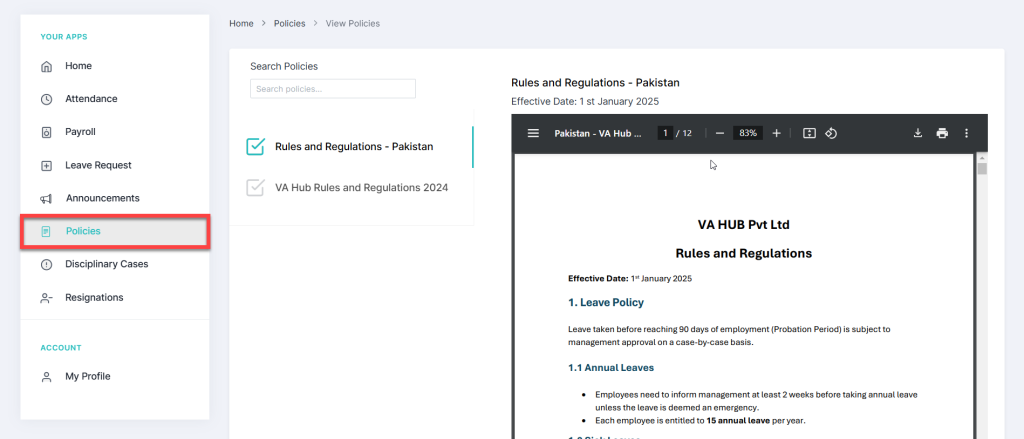The image size is (1024, 439).
Task: Click the PDF page number field
Action: [x=665, y=133]
